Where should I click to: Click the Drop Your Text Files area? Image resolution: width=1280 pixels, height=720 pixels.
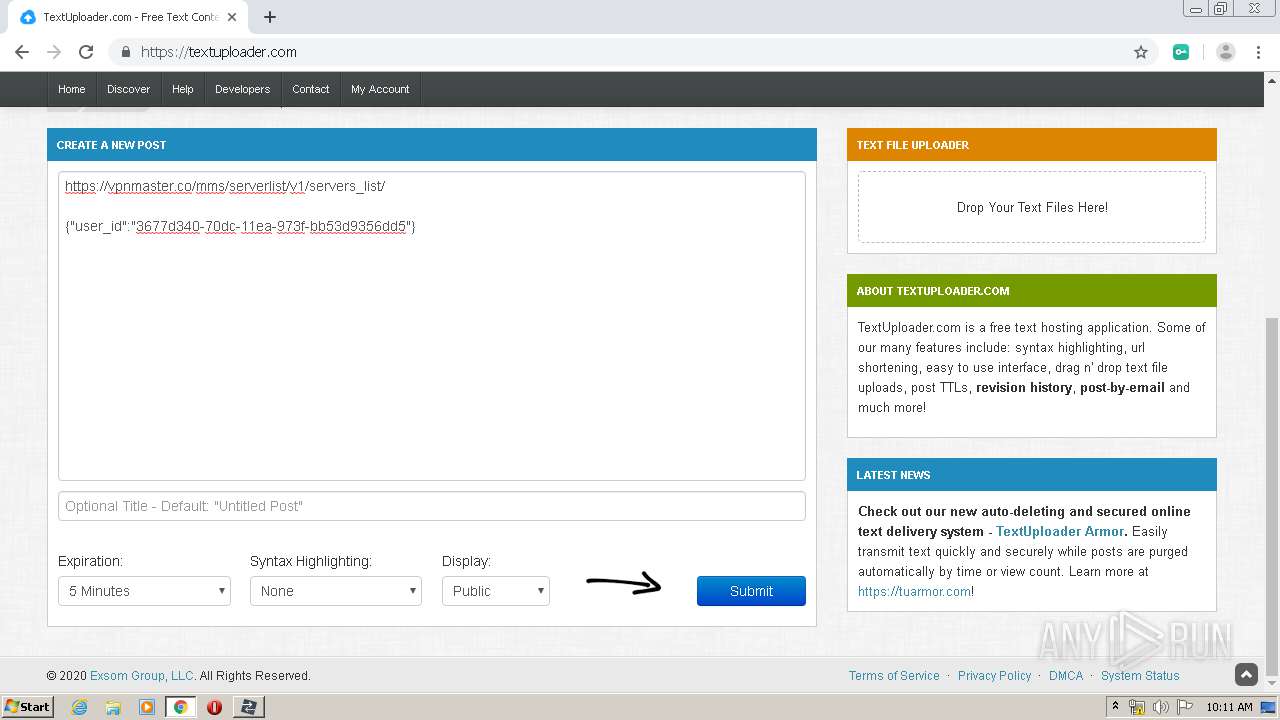1032,207
